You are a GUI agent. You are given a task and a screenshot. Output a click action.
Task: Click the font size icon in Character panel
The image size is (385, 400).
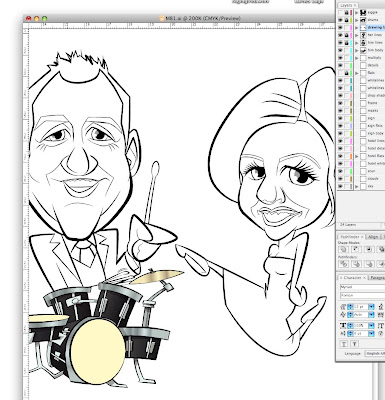pos(343,307)
